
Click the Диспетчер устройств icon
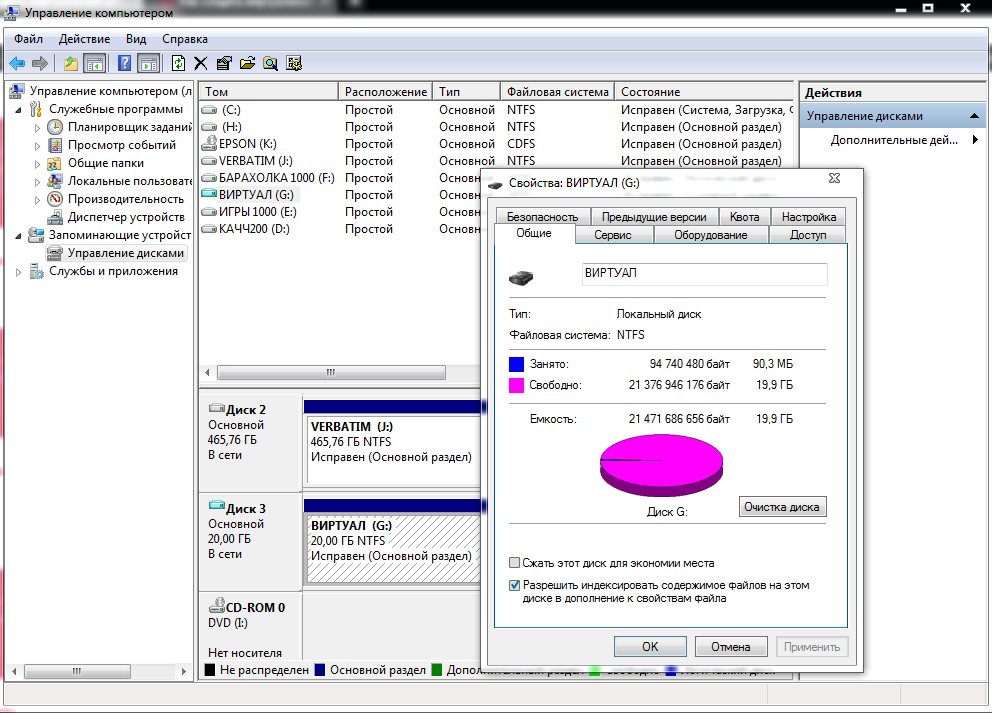point(55,217)
